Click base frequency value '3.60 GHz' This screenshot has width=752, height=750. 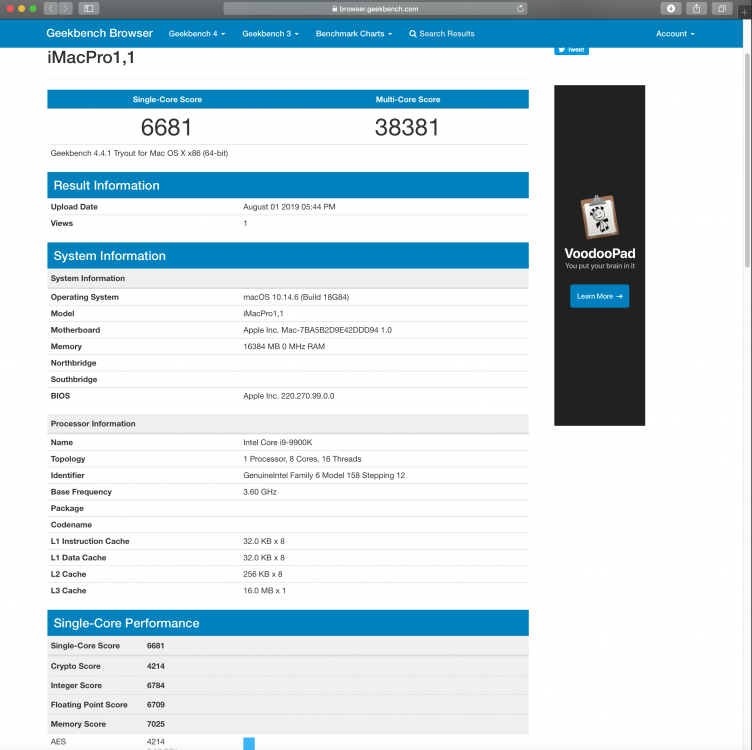259,492
